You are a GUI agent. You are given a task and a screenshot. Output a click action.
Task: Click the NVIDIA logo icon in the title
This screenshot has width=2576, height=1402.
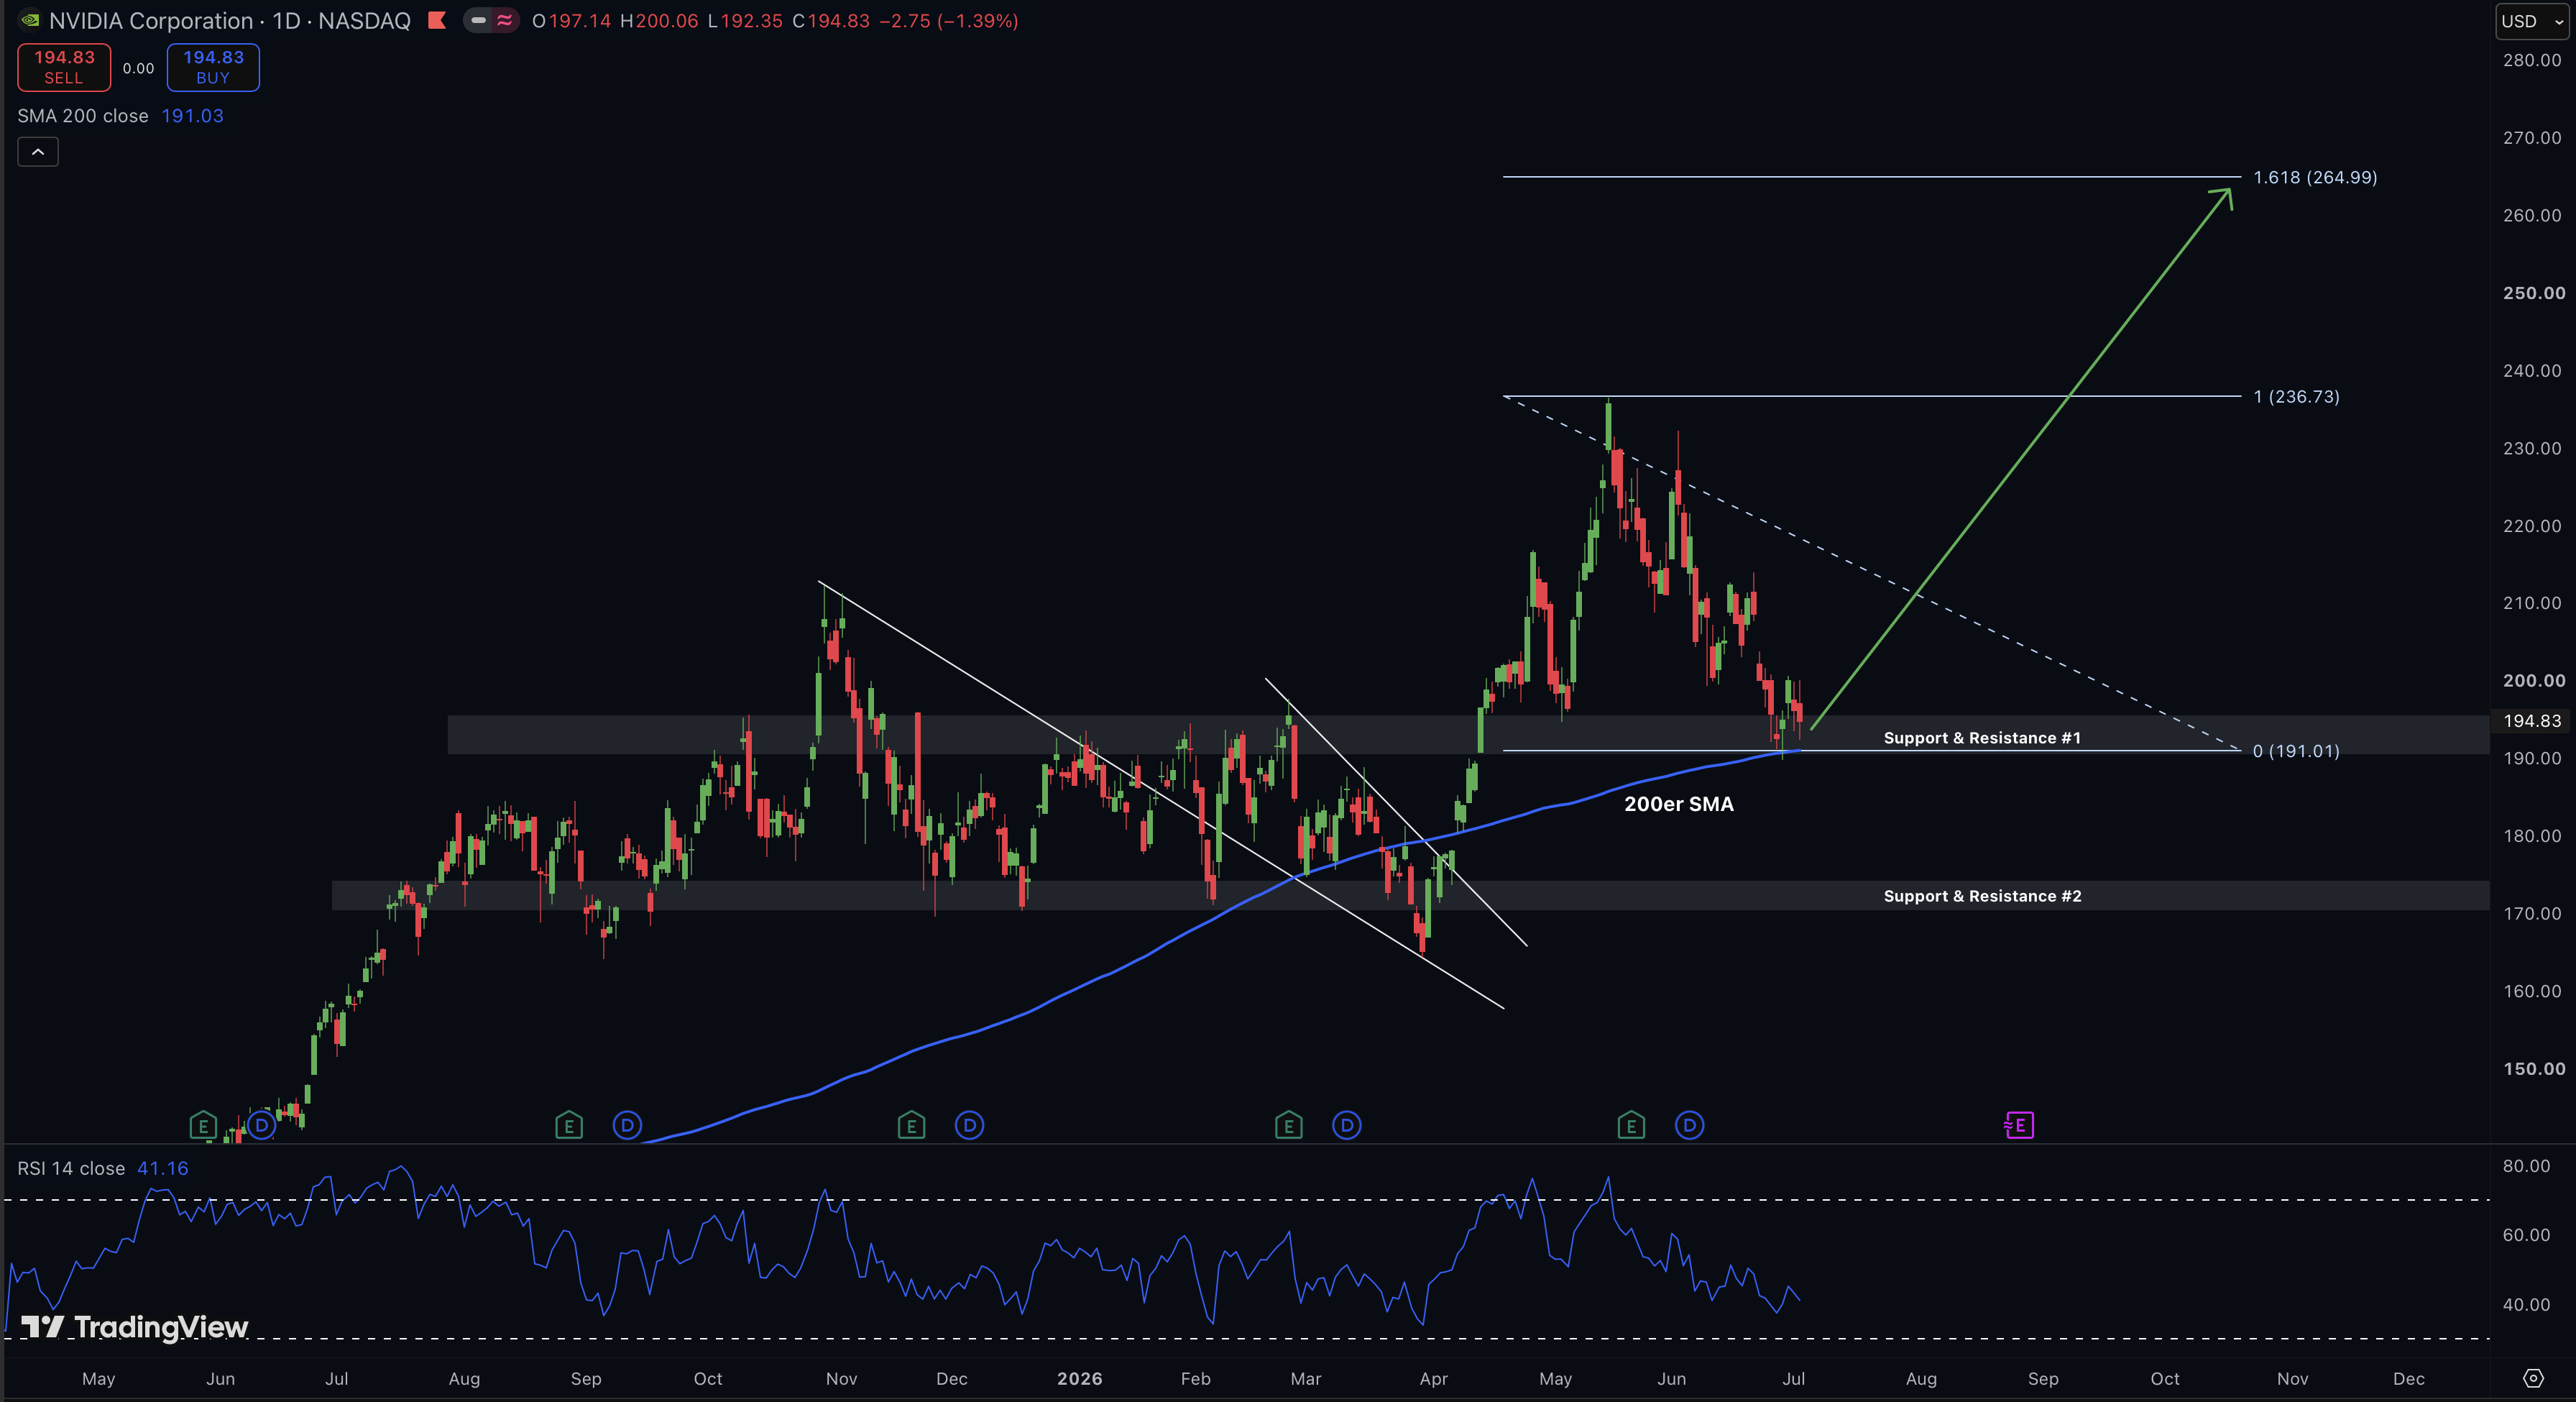[30, 20]
